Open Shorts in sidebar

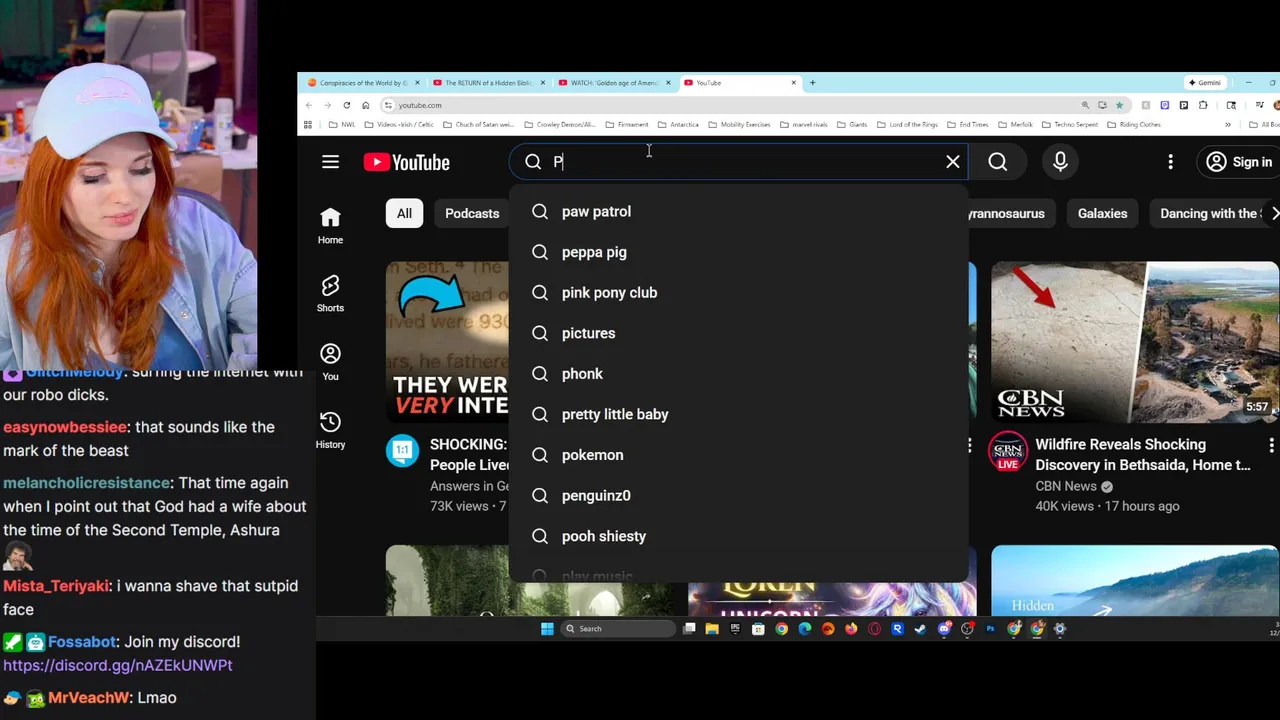click(x=330, y=294)
